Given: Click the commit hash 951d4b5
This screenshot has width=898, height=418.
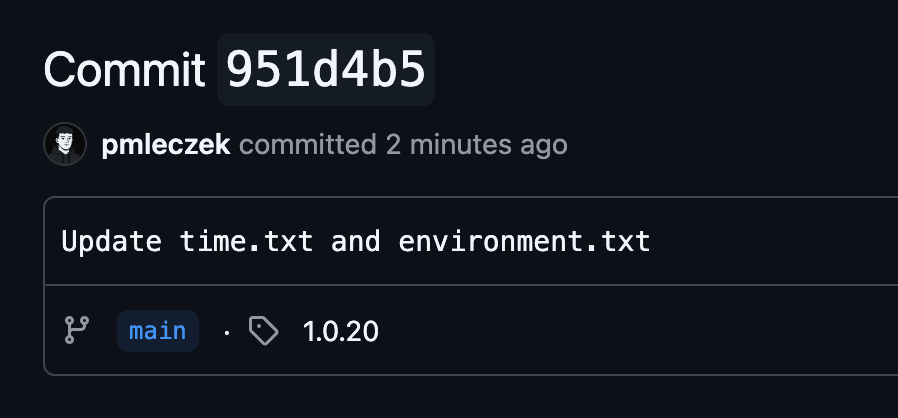Looking at the screenshot, I should 326,69.
